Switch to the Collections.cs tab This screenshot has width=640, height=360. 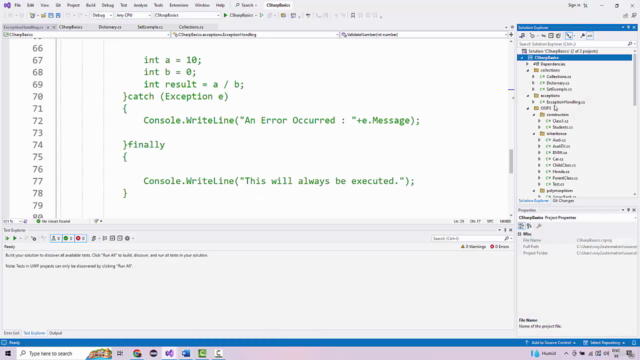point(191,27)
